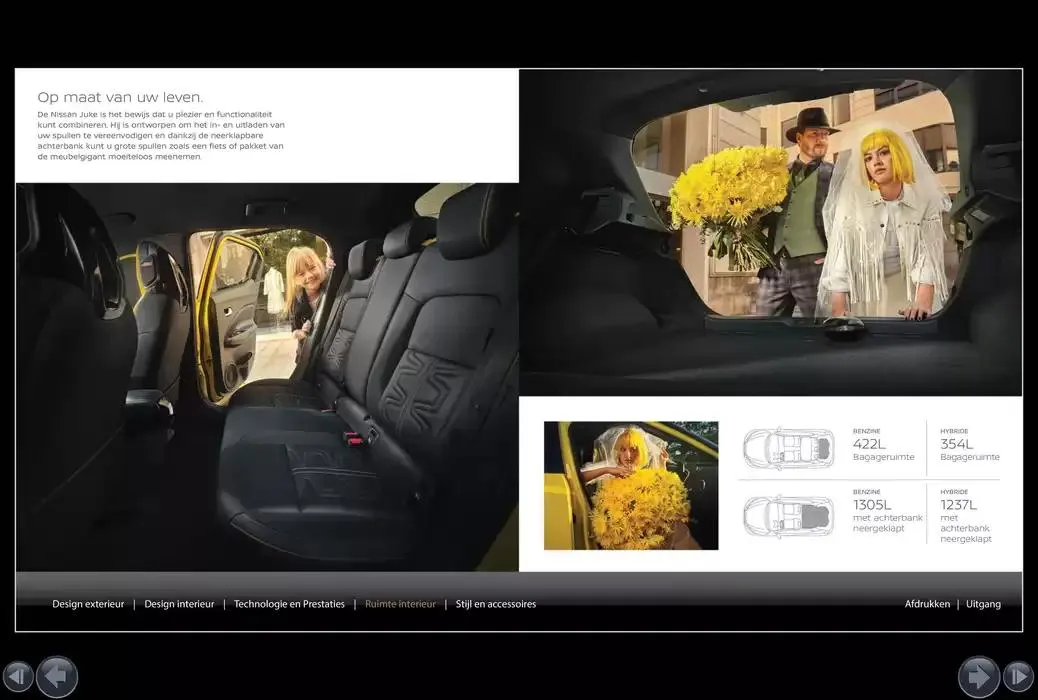Click the 1305L benzine folded-seat figure
This screenshot has width=1038, height=700.
click(872, 505)
